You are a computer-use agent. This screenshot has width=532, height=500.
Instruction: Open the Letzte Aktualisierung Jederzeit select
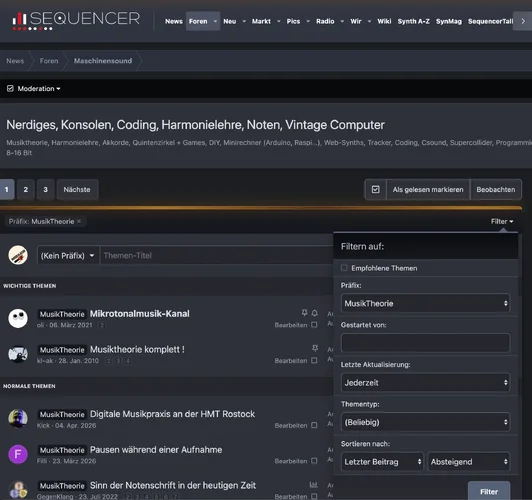[425, 383]
